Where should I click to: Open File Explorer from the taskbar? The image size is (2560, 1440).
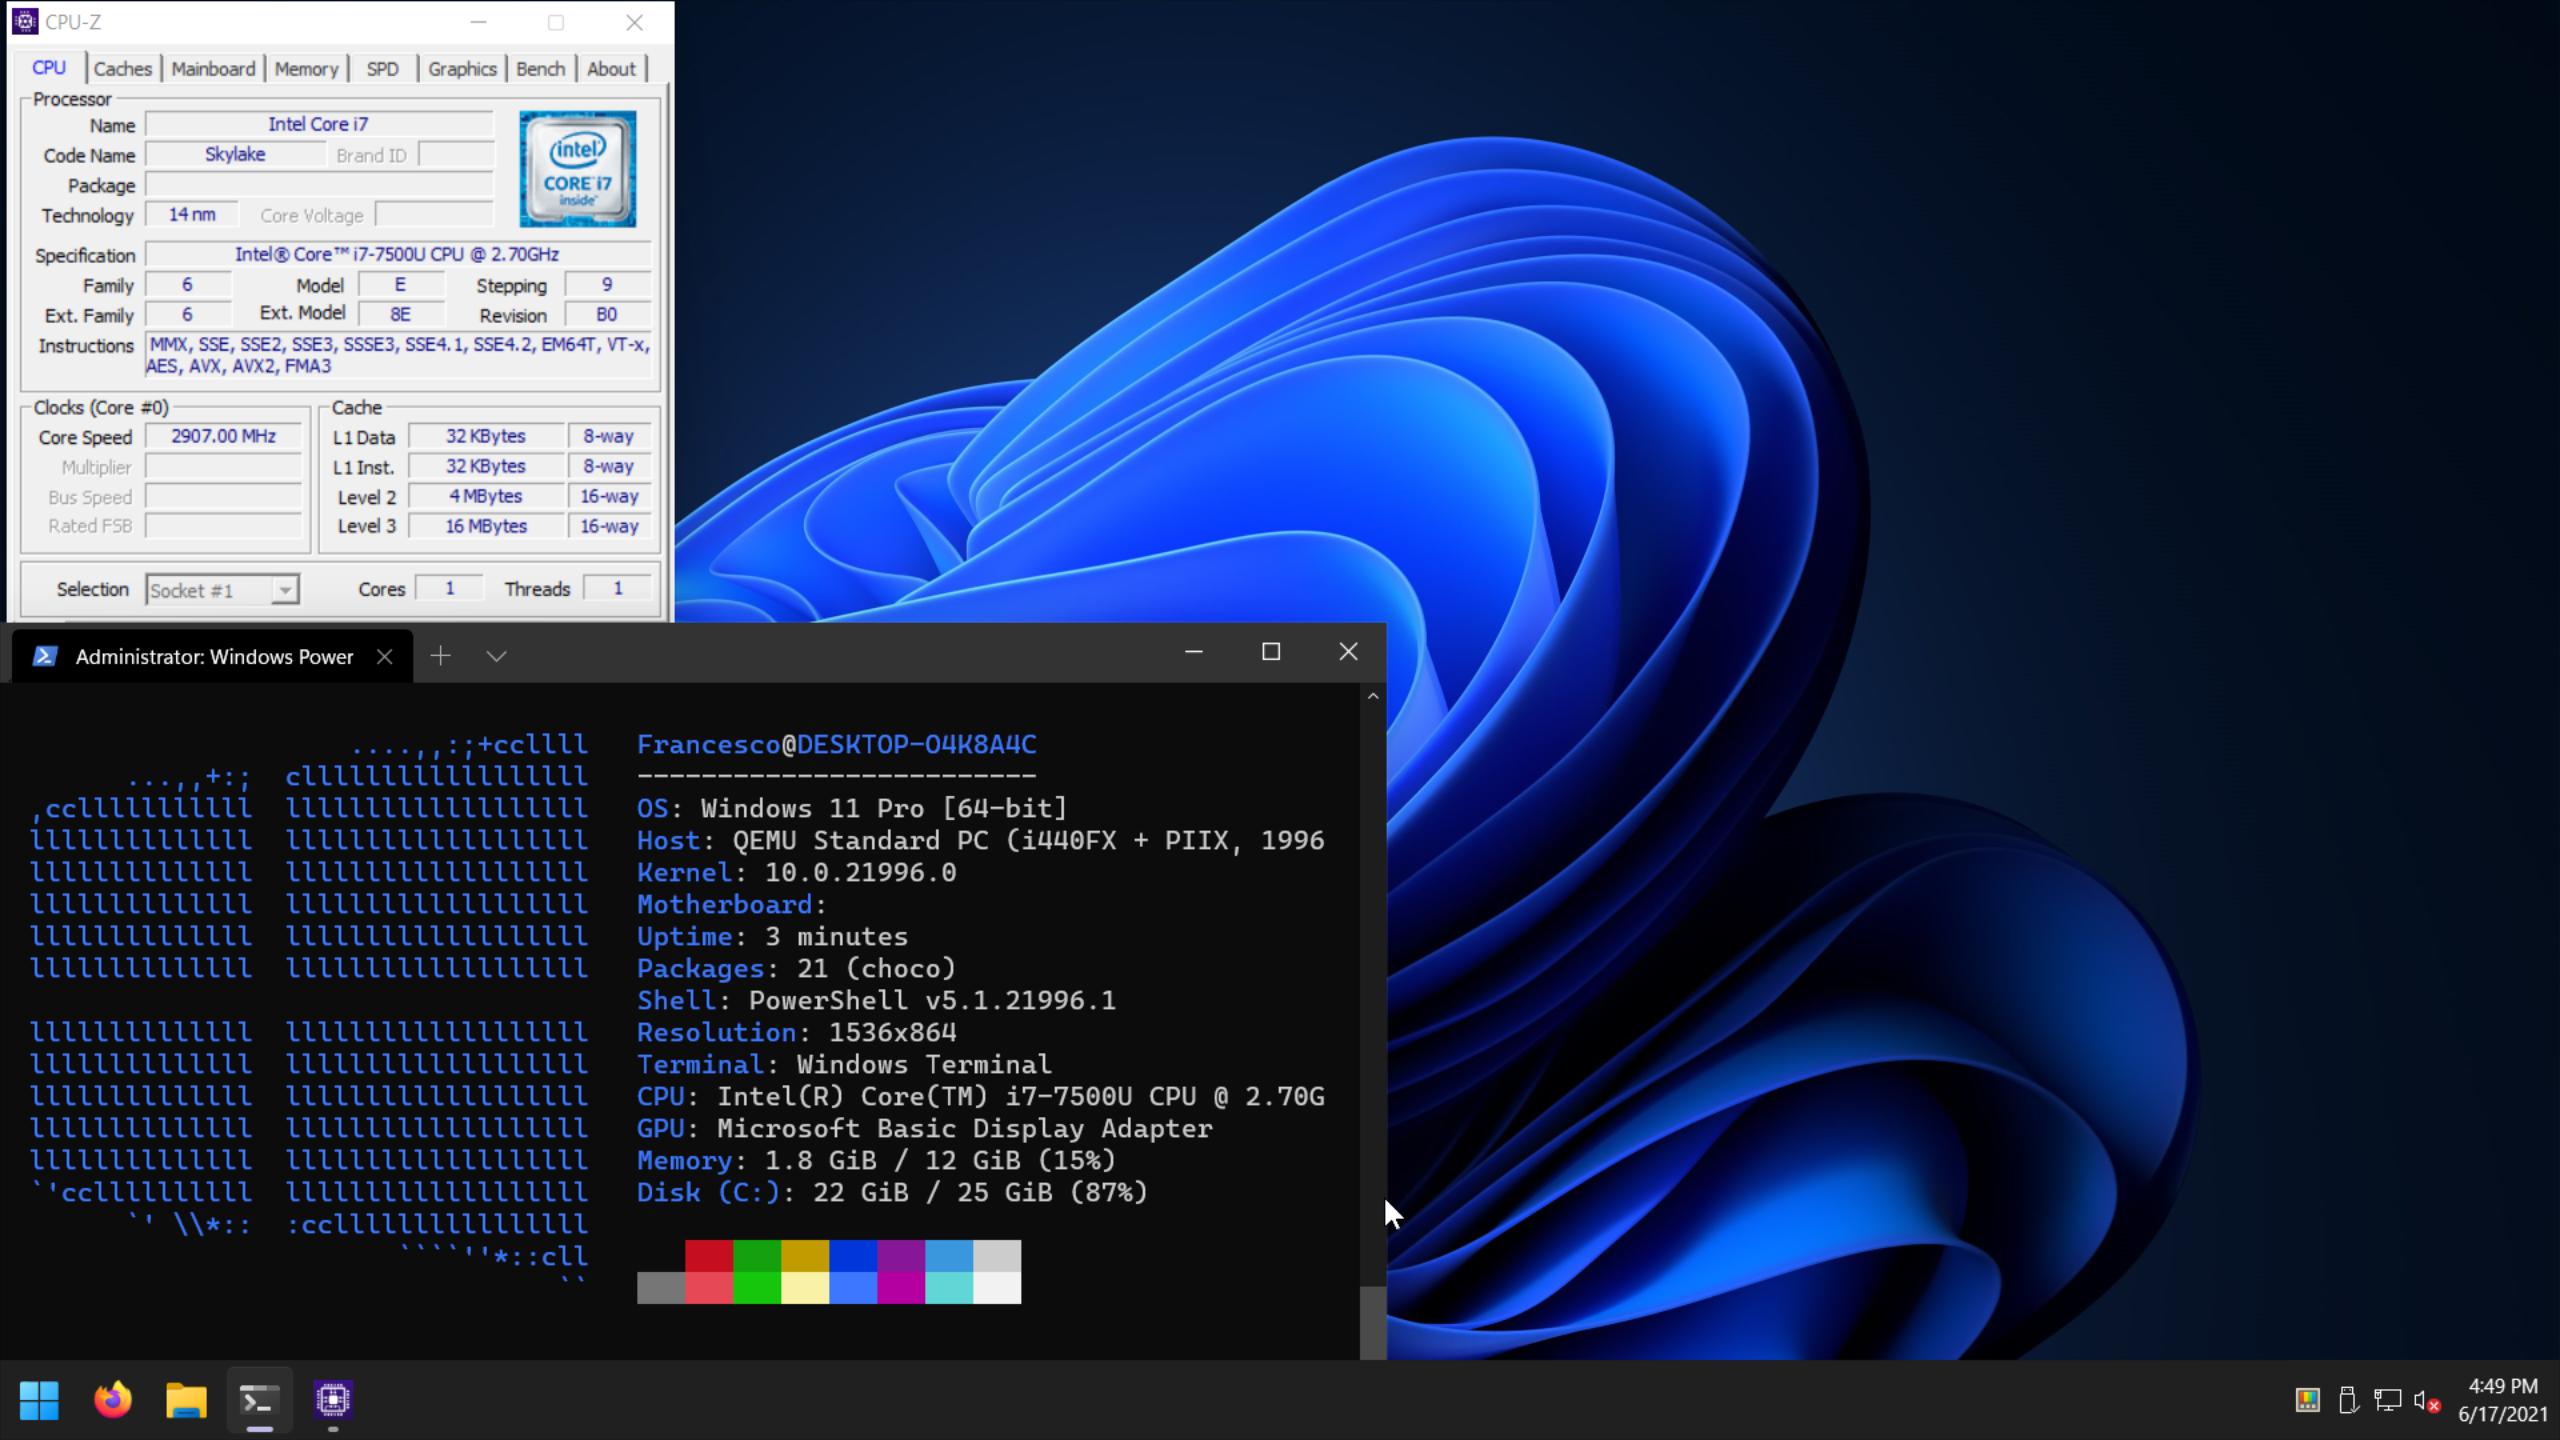point(186,1400)
